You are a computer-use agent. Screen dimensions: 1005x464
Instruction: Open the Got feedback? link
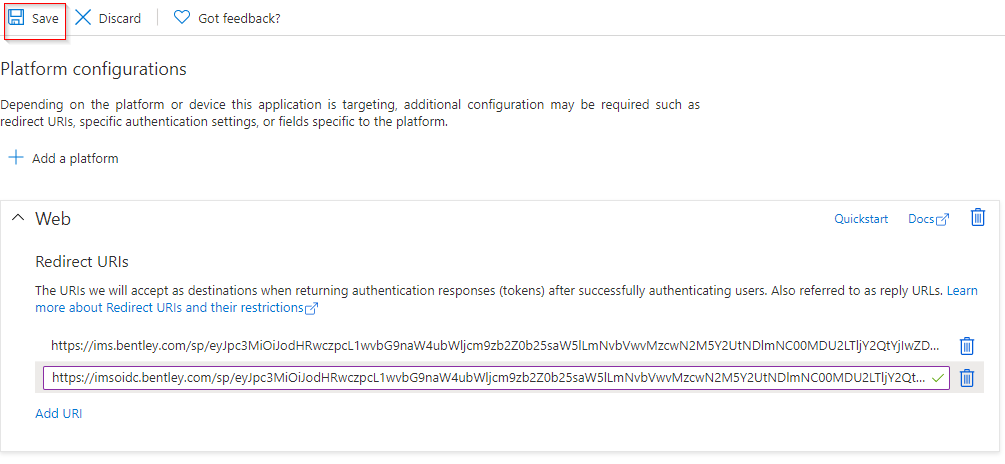pyautogui.click(x=239, y=18)
